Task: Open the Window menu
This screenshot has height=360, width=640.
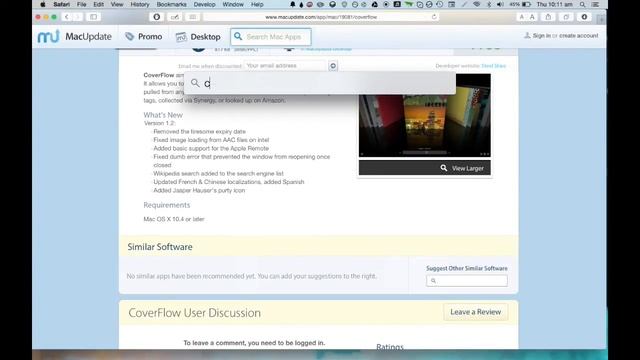Action: tap(233, 4)
